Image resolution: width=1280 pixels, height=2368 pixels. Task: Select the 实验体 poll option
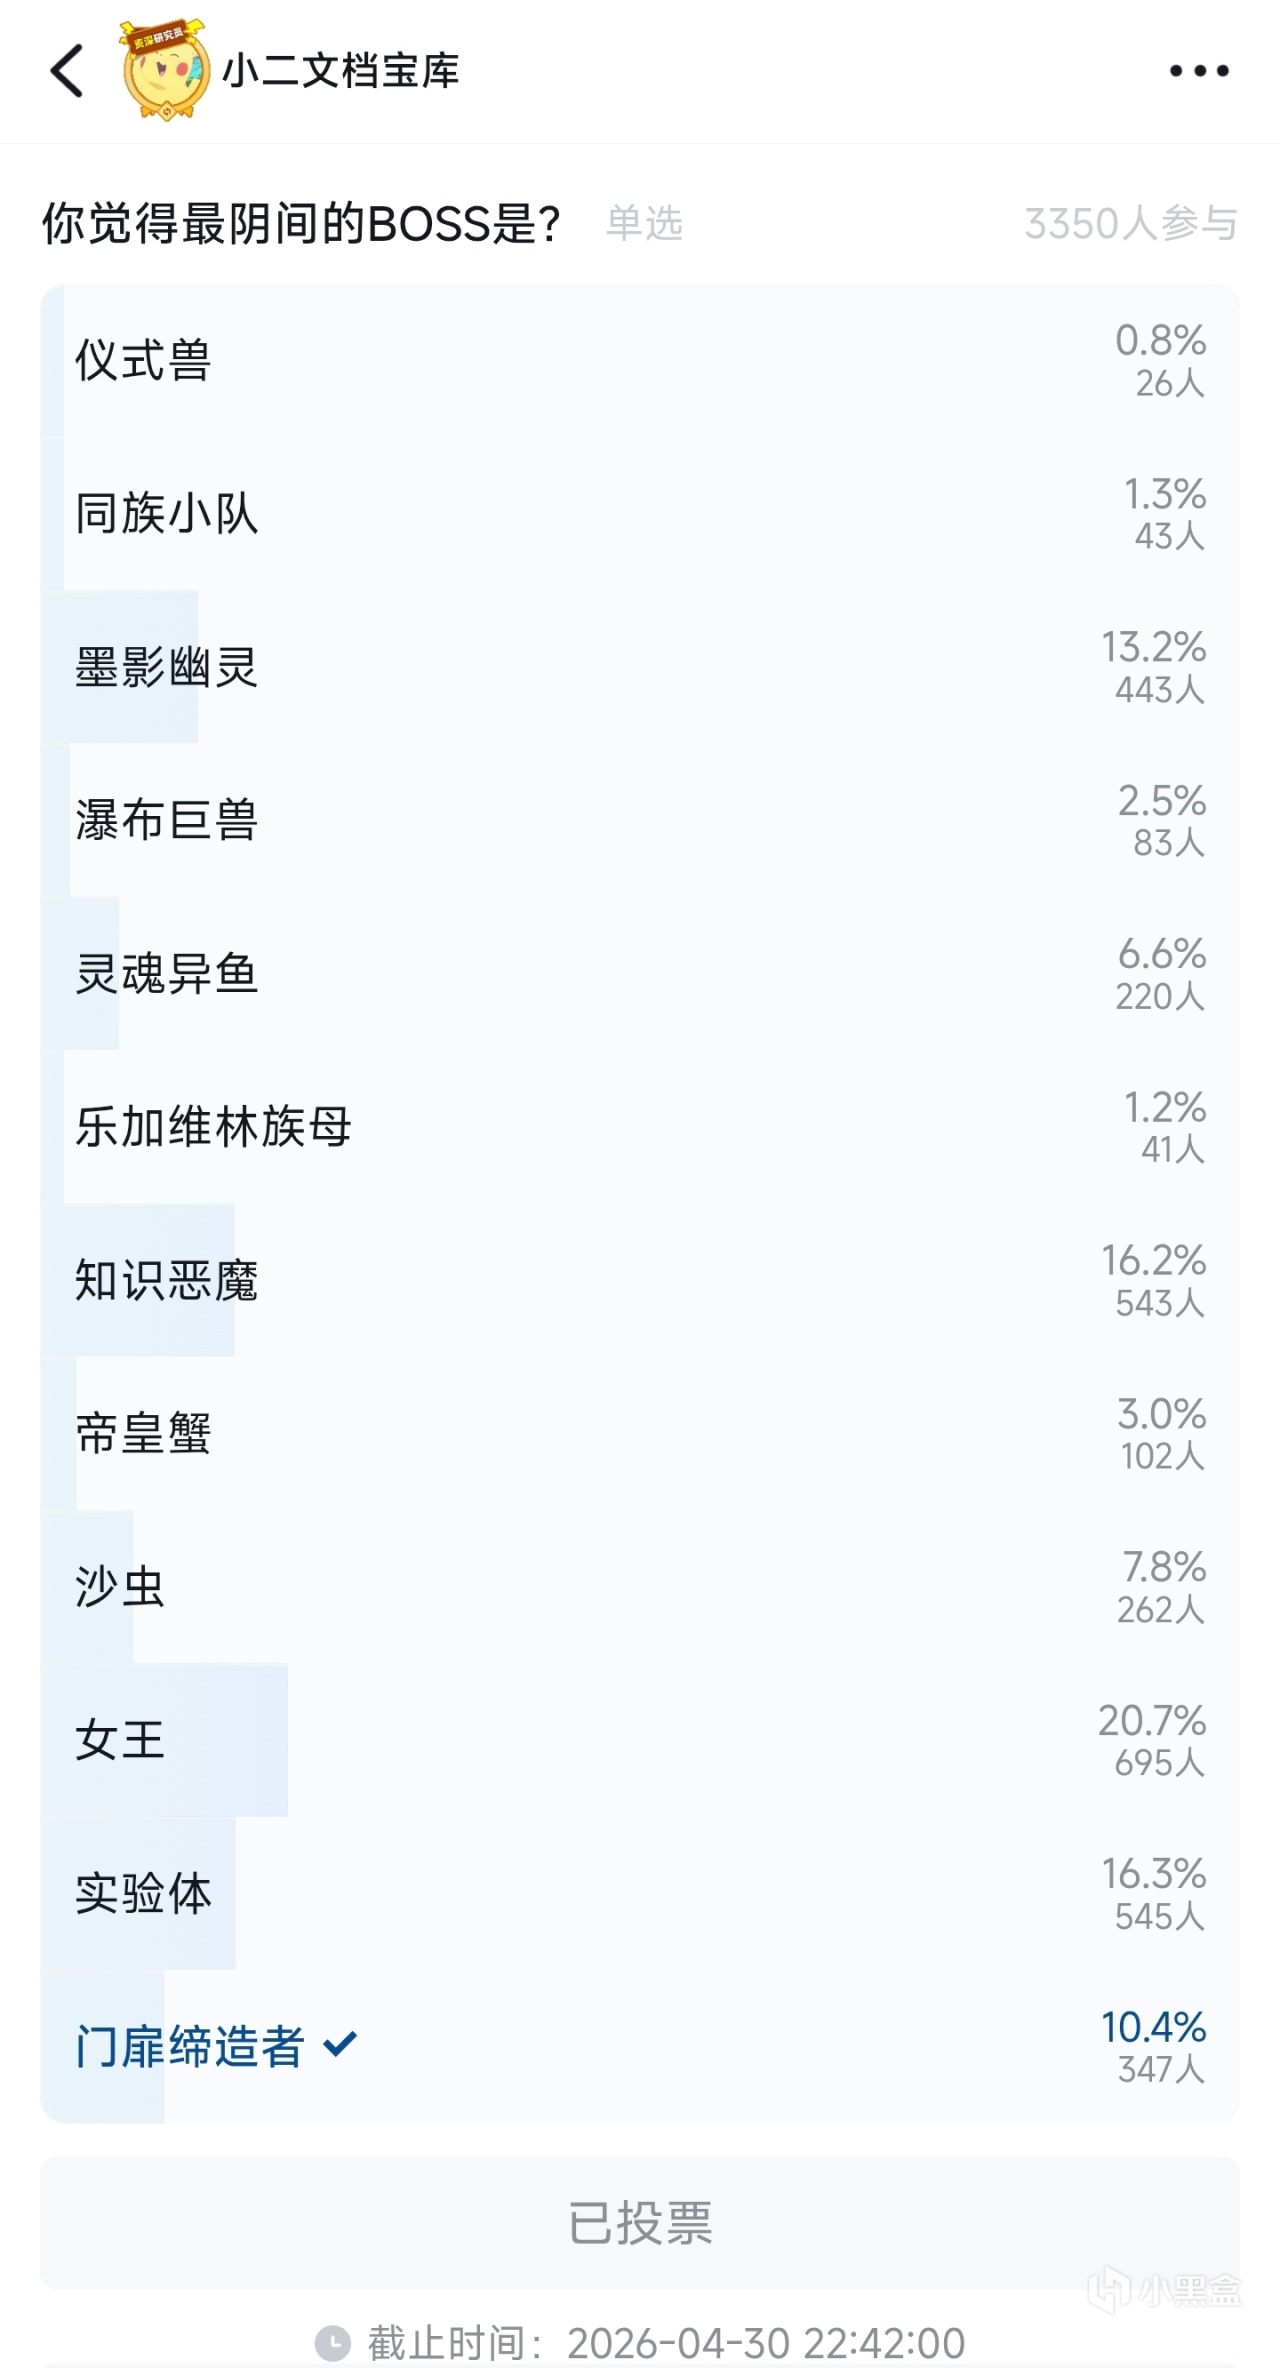coord(640,1893)
